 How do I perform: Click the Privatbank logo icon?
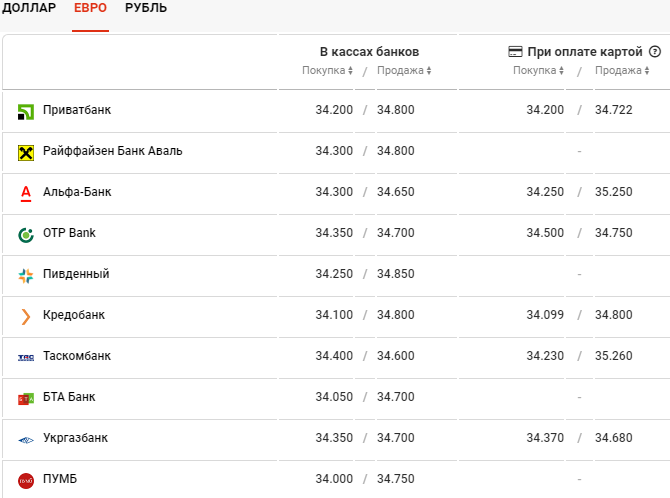tap(26, 111)
